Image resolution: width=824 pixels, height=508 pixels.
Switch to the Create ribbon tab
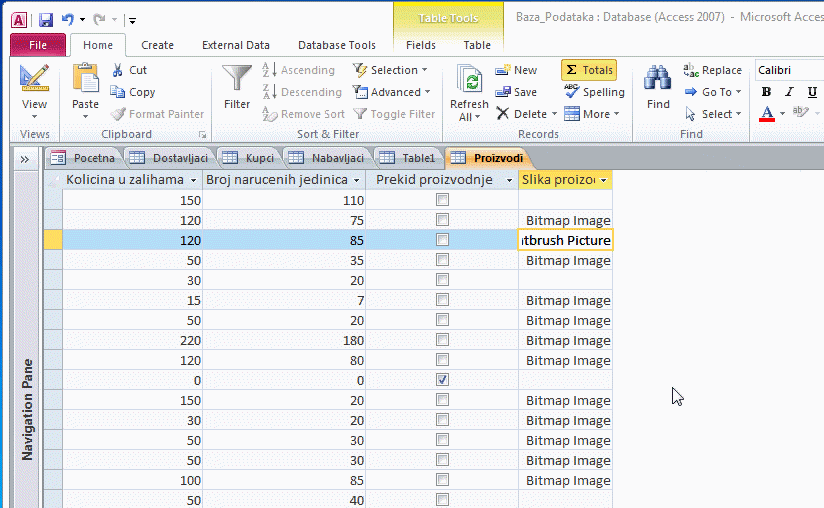(x=157, y=45)
